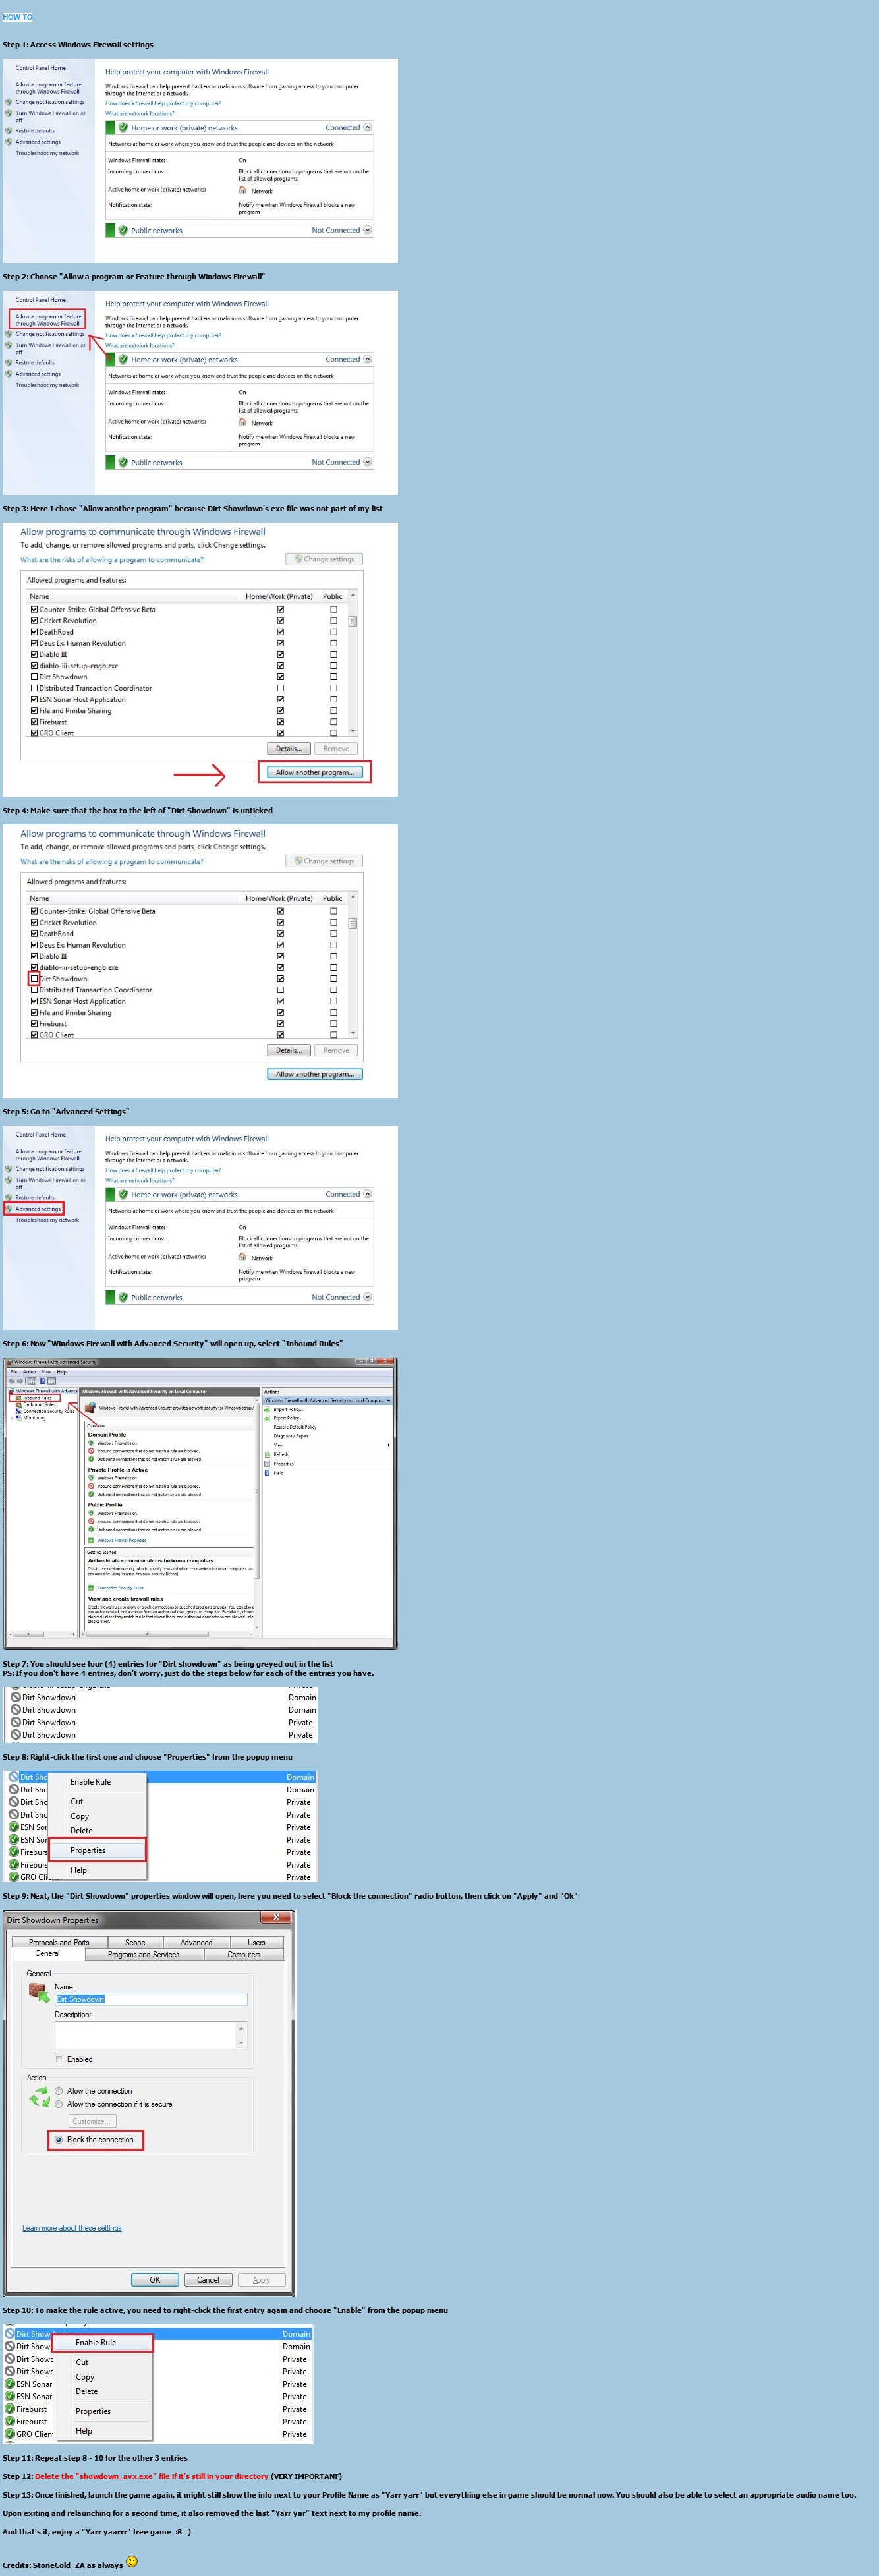Click Advanced settings link in Step 5 sidebar

pos(38,1208)
